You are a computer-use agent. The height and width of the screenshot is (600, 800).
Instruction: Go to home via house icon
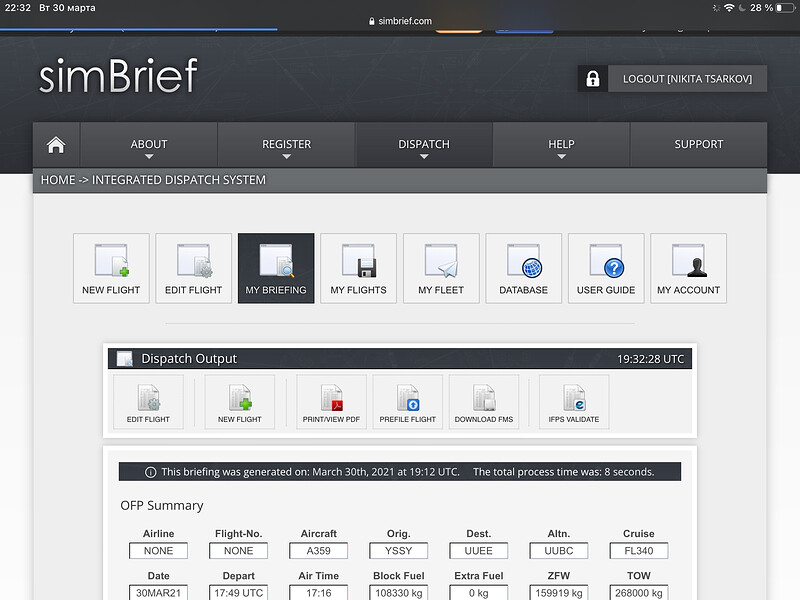[x=56, y=145]
